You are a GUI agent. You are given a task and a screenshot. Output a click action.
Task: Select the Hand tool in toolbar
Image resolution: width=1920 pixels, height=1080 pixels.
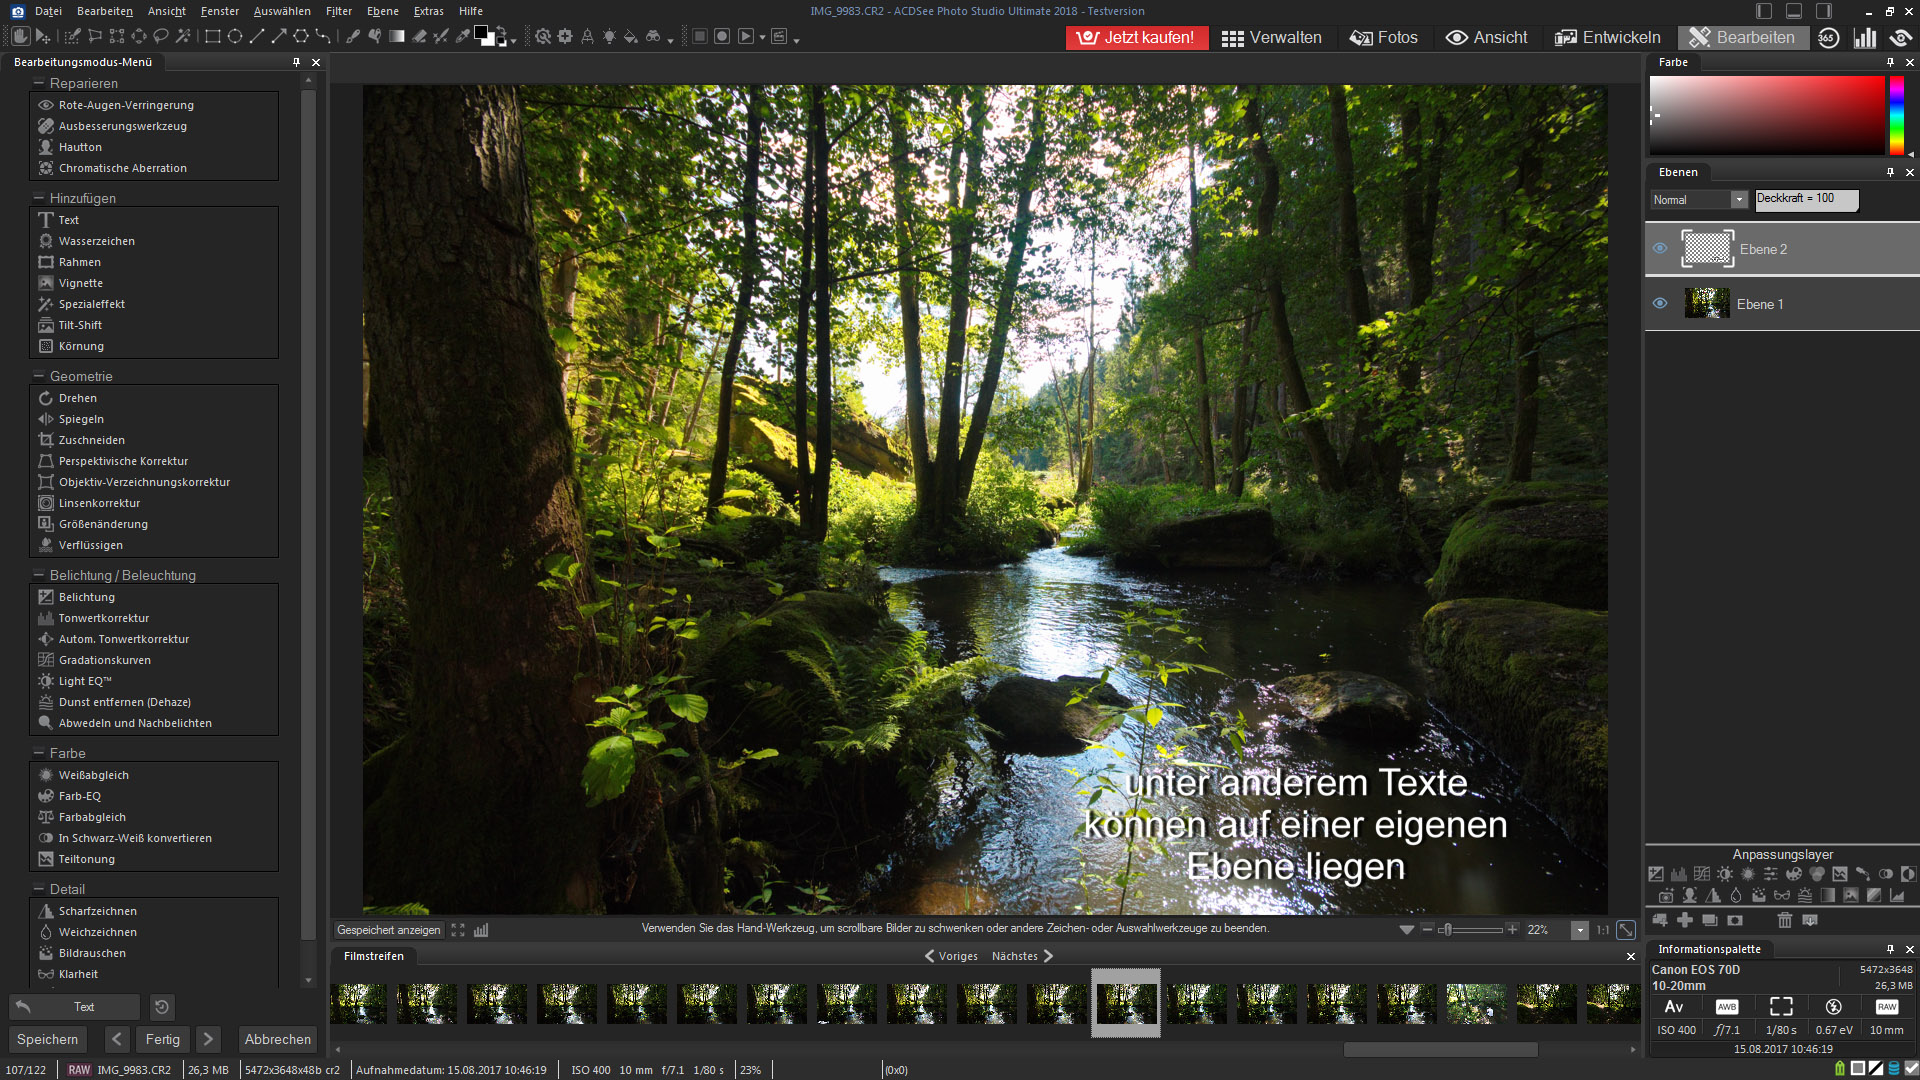pos(20,37)
